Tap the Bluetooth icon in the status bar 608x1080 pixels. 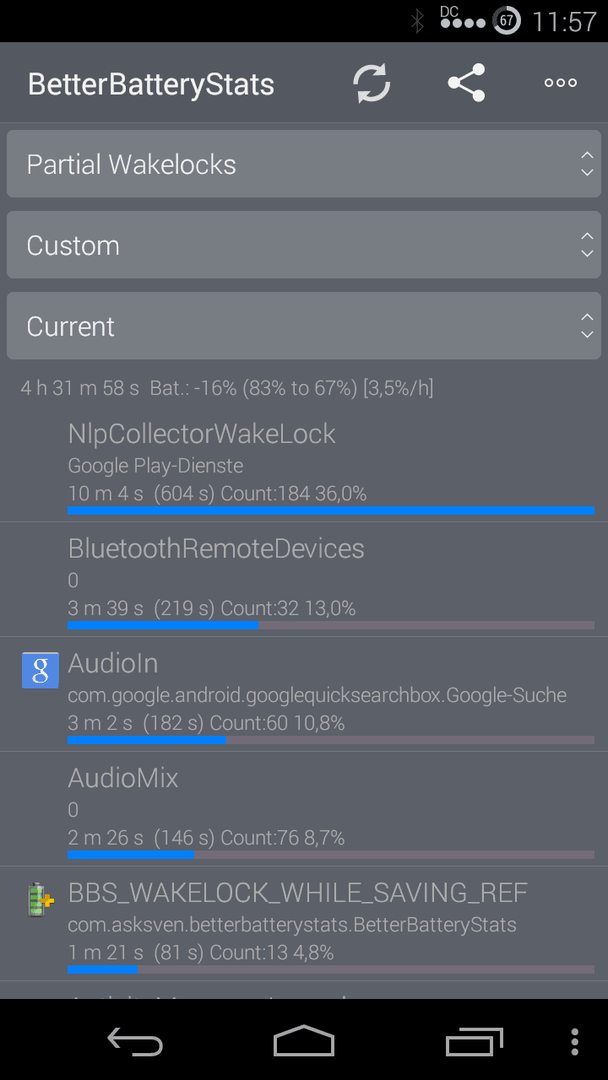pos(417,21)
